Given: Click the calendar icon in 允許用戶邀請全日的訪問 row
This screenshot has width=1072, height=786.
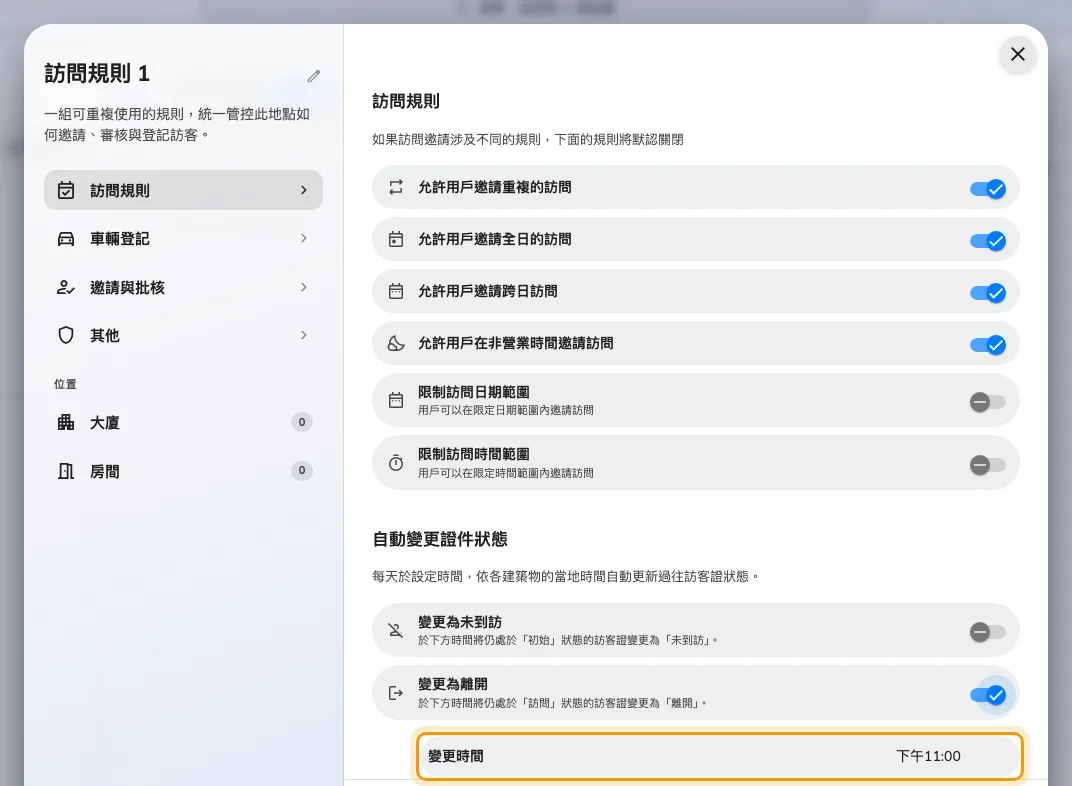Looking at the screenshot, I should click(x=396, y=239).
